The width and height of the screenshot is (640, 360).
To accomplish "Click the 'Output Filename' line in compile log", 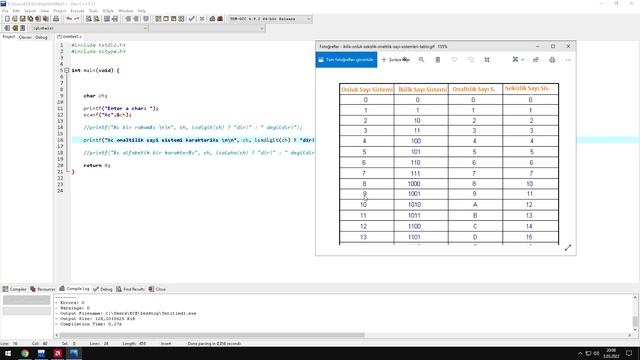I will pyautogui.click(x=125, y=313).
